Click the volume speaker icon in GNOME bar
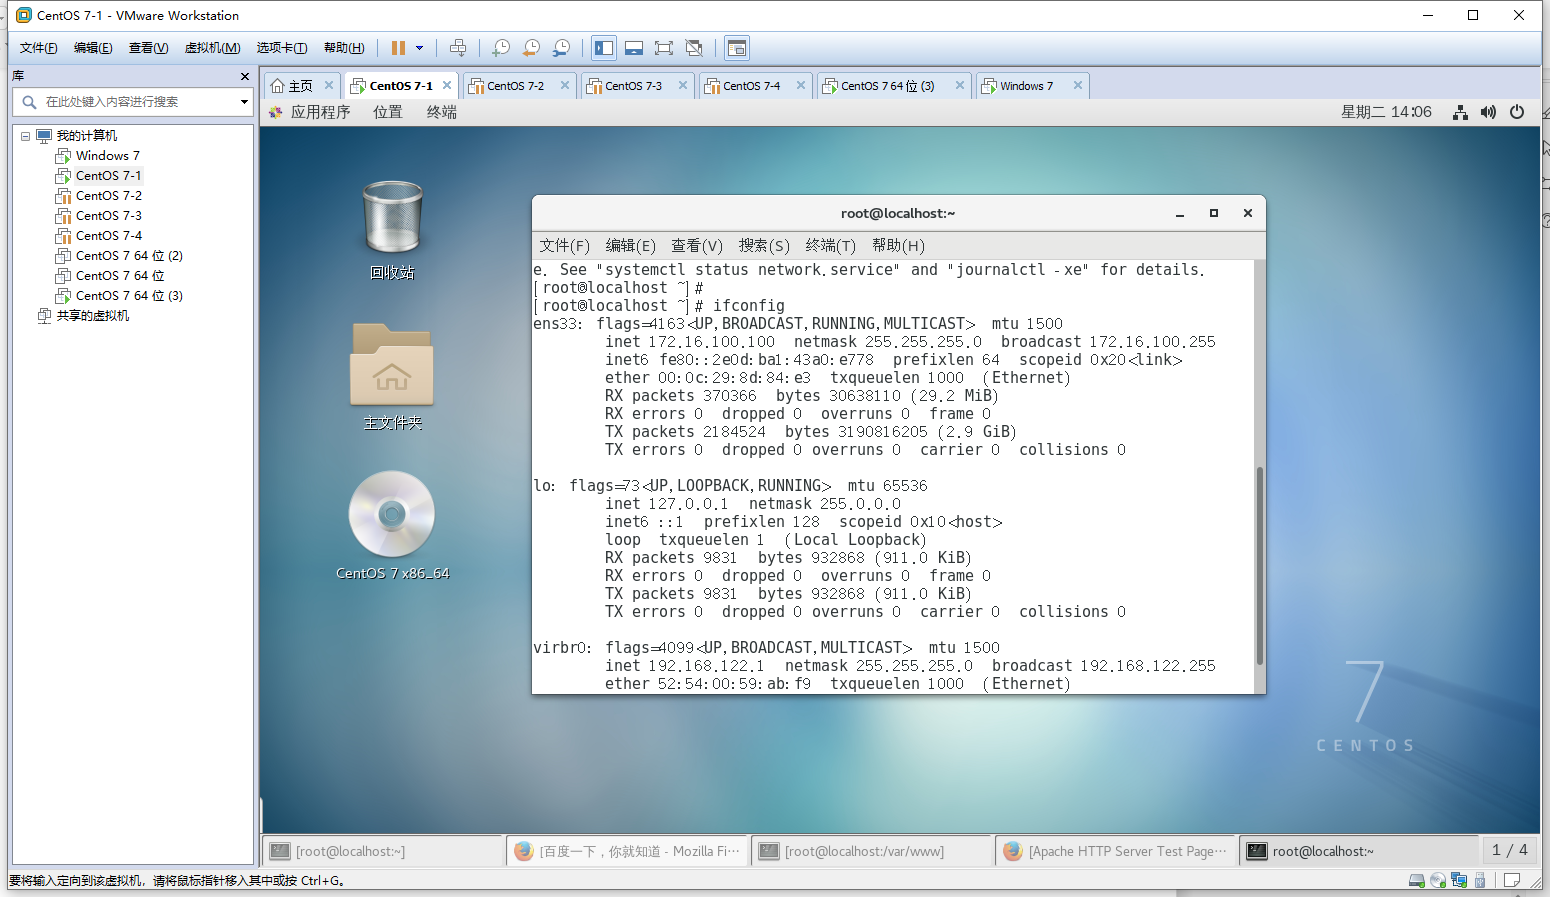 click(x=1488, y=112)
